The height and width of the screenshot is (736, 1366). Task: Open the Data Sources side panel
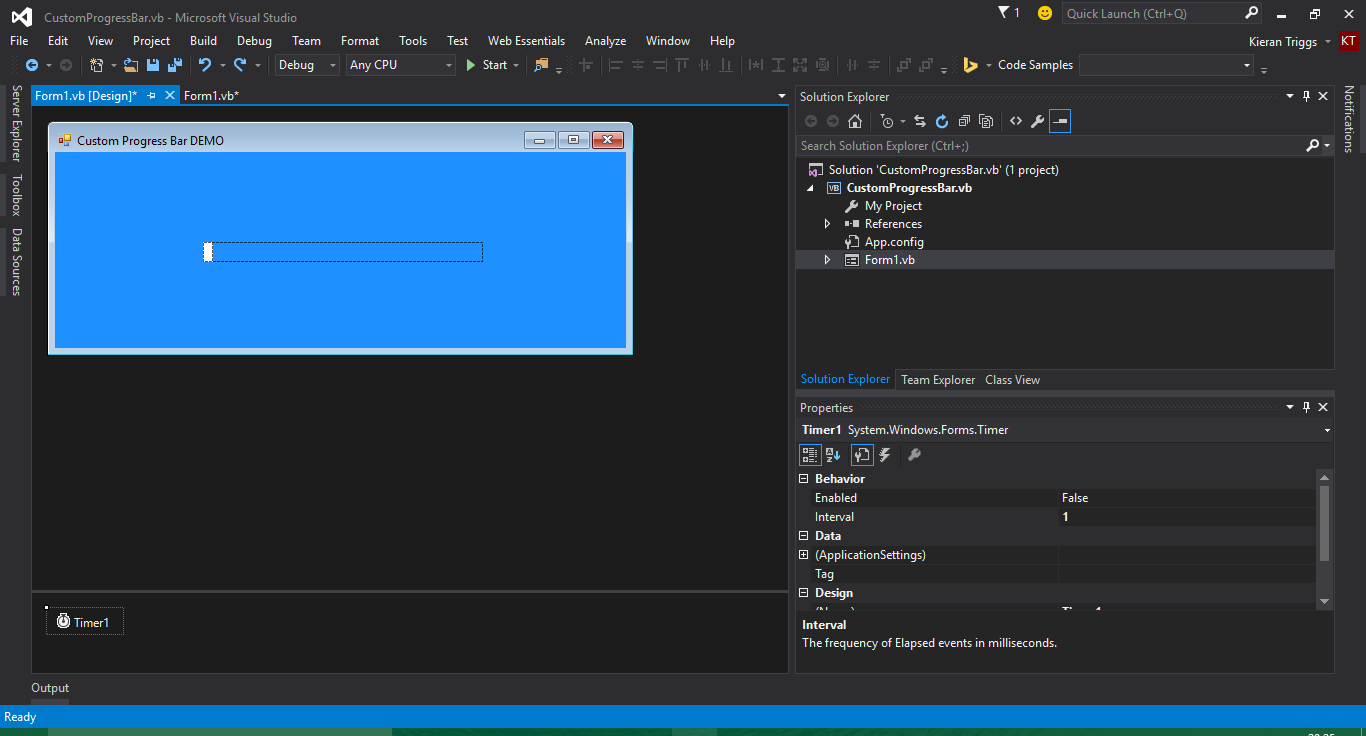pyautogui.click(x=16, y=262)
